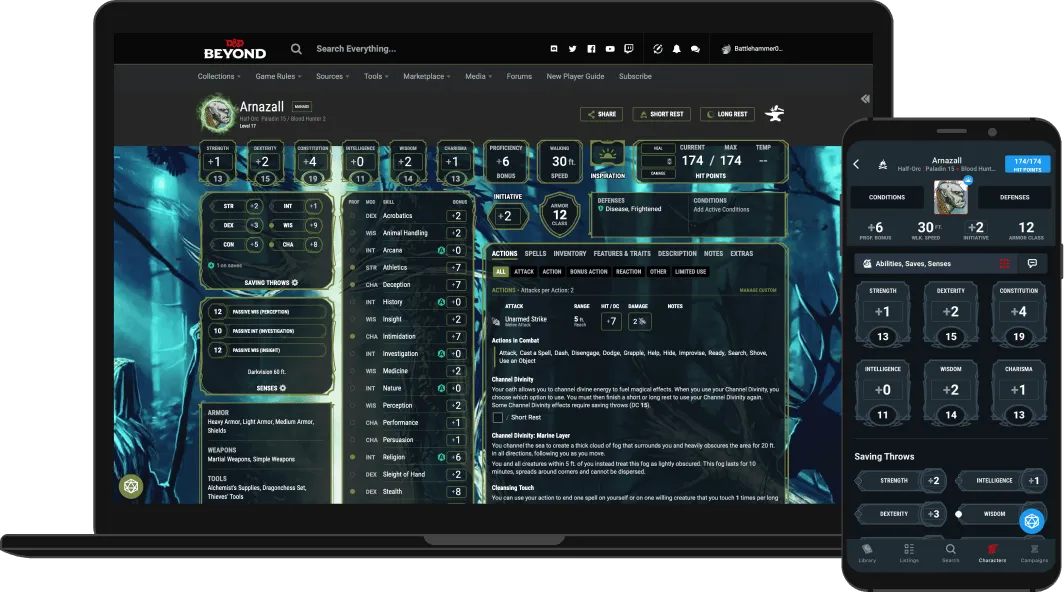This screenshot has height=592, width=1064.
Task: Select the Unarmed Strike attack icon
Action: (496, 320)
